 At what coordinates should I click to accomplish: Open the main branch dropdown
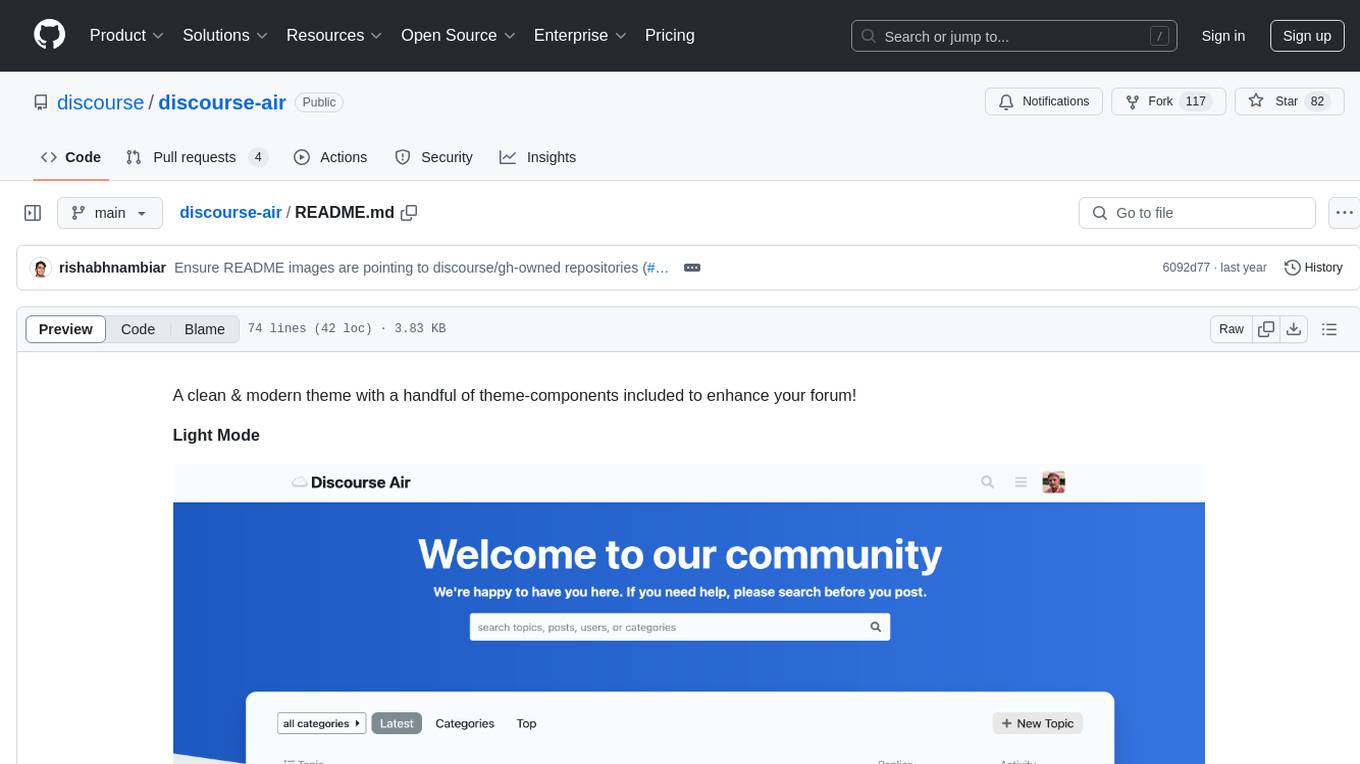(x=109, y=213)
